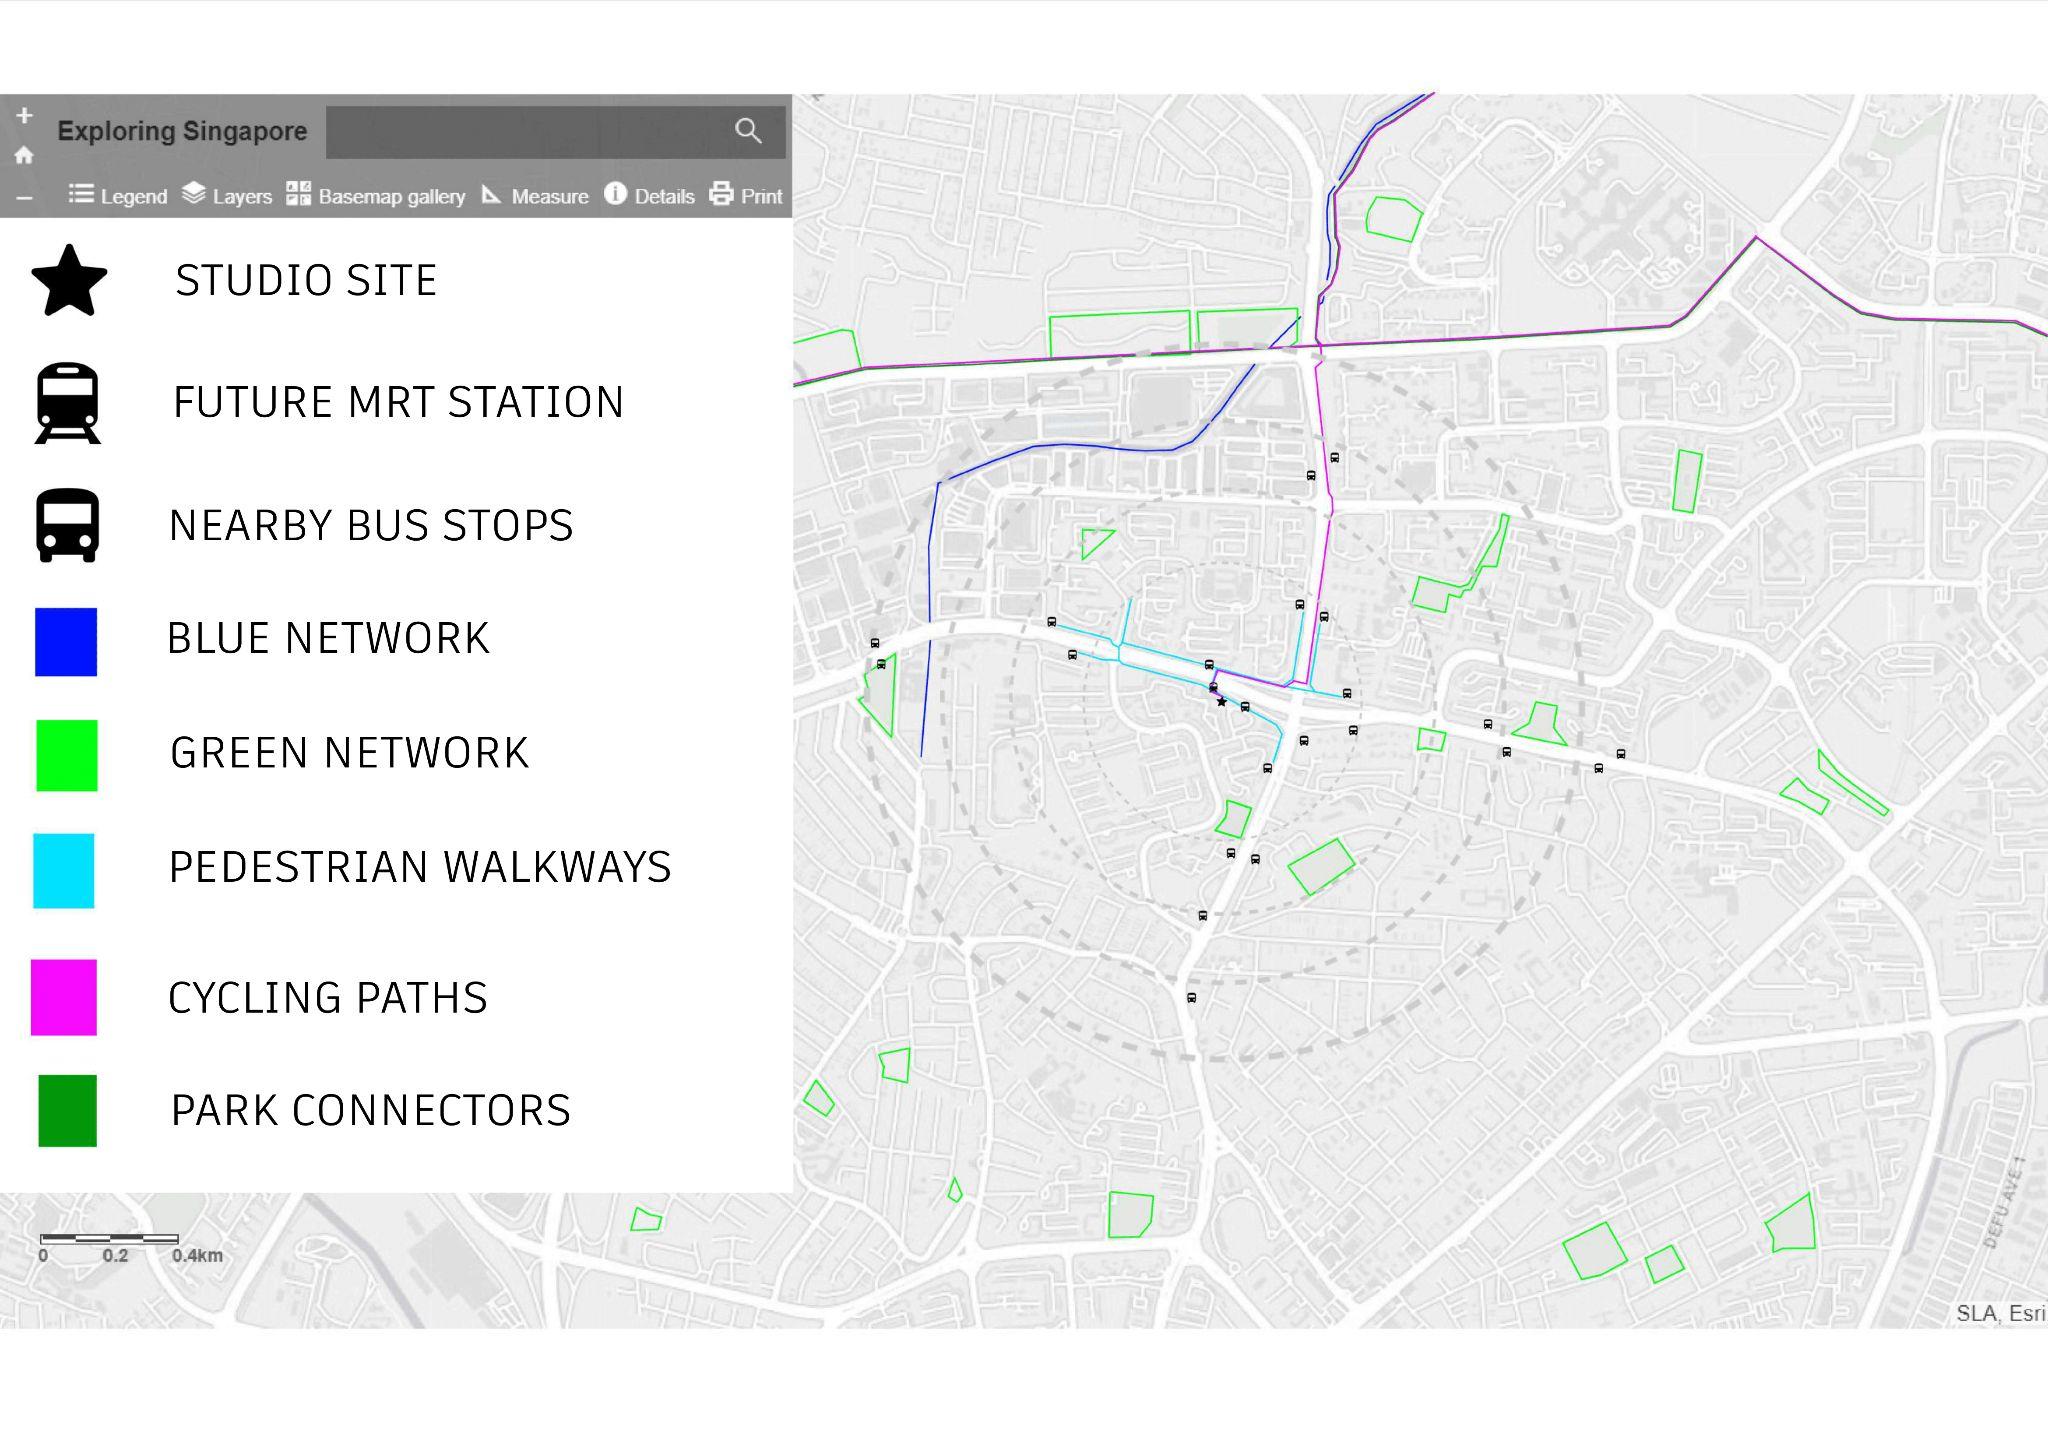This screenshot has width=2048, height=1448.
Task: Select the Measure tool
Action: click(x=535, y=195)
